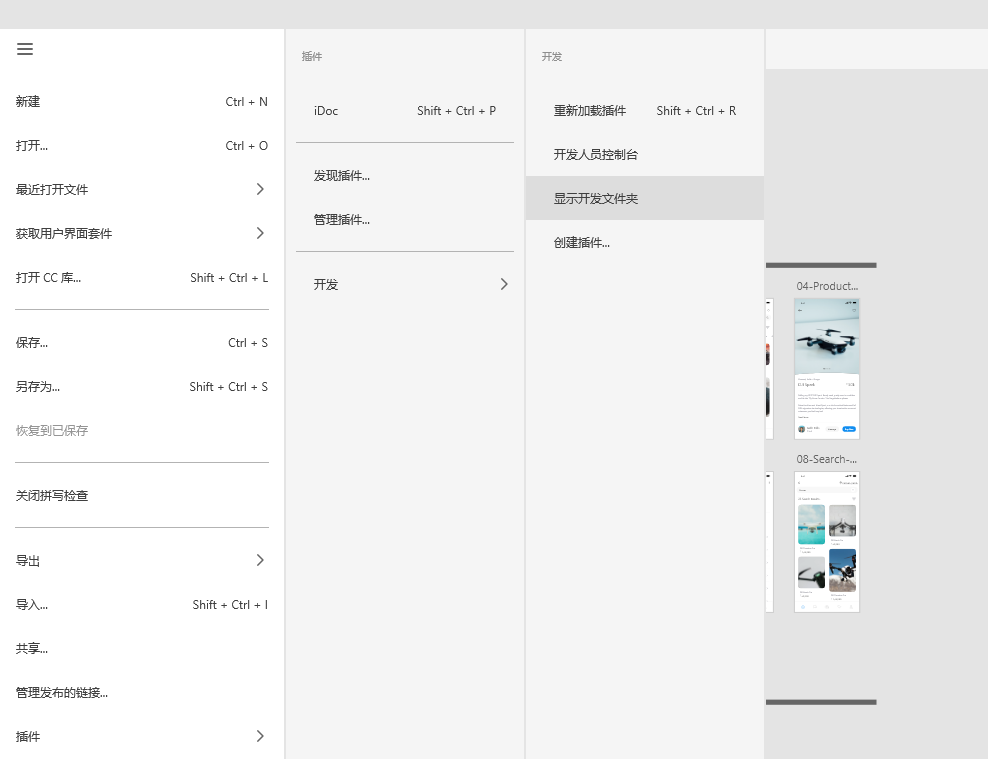
Task: Select 另存为... menu item
Action: [38, 387]
